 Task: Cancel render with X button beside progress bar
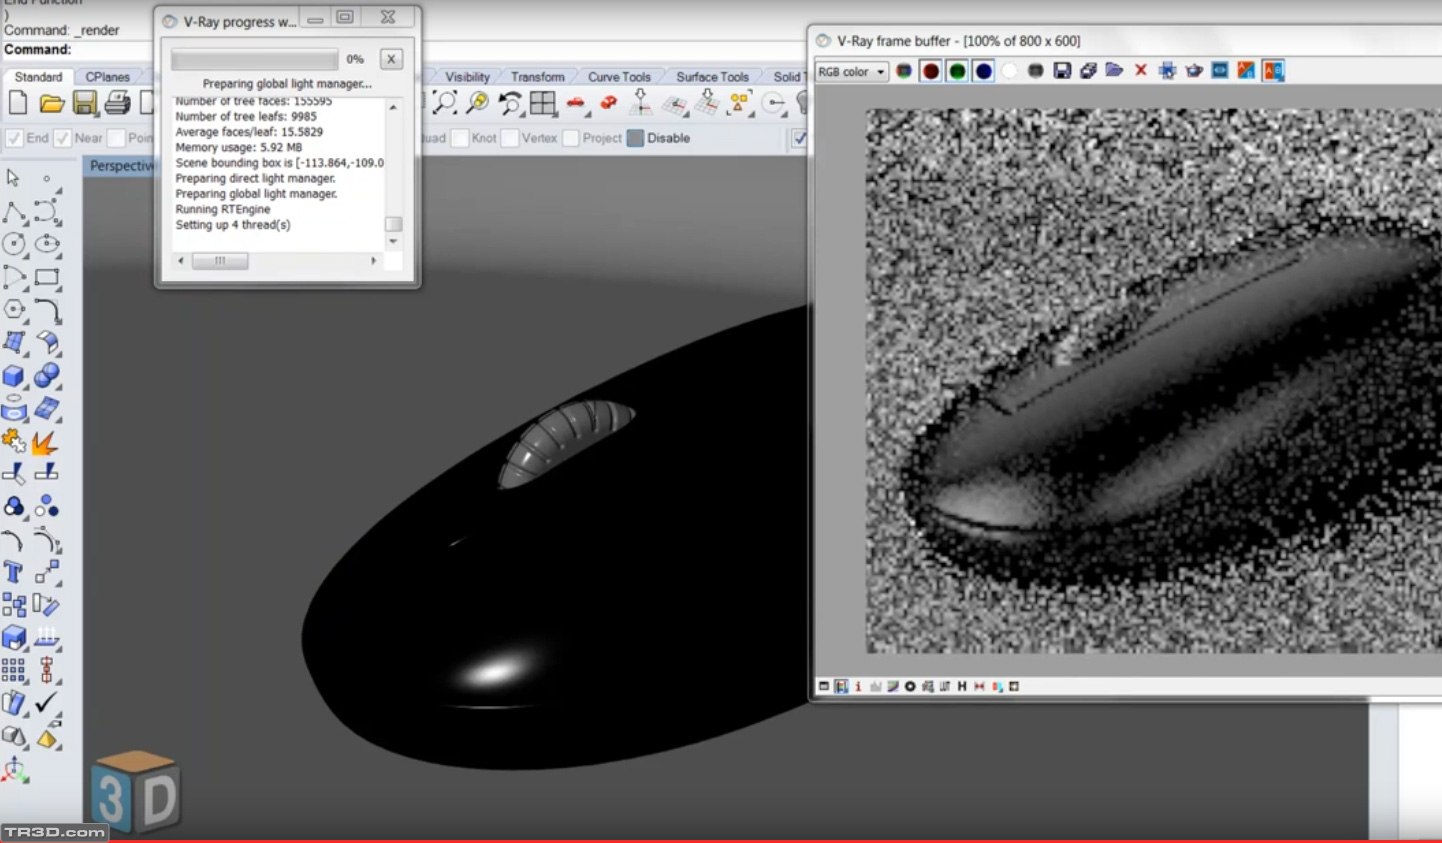tap(391, 59)
